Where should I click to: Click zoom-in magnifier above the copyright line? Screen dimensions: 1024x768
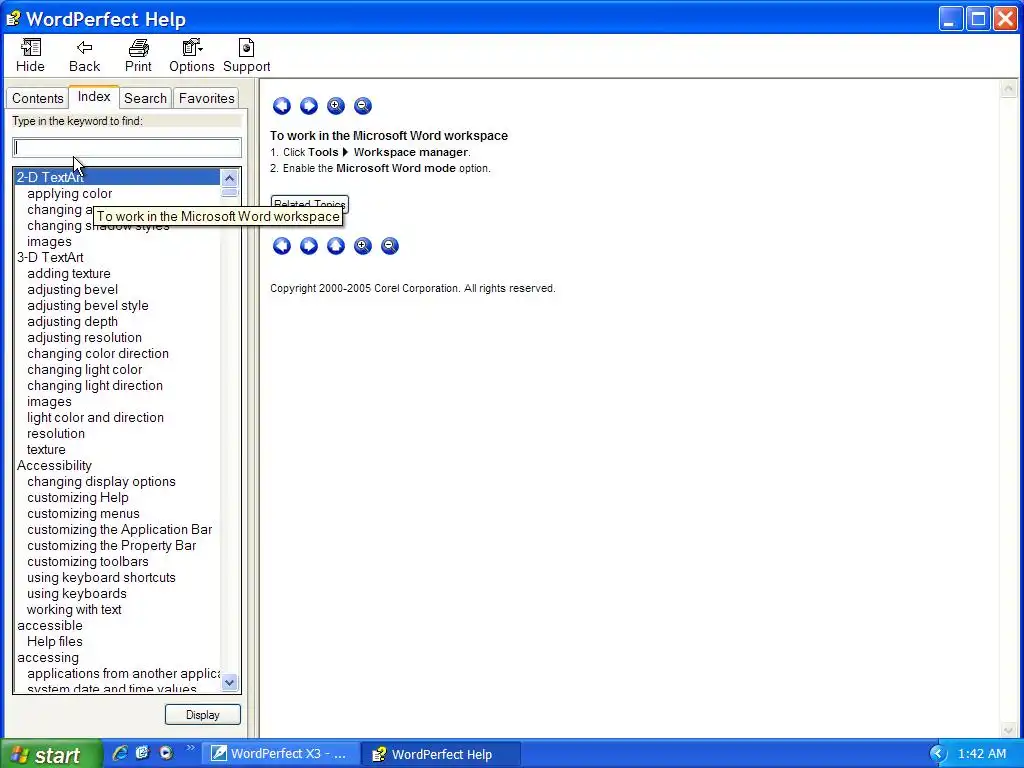pos(362,246)
